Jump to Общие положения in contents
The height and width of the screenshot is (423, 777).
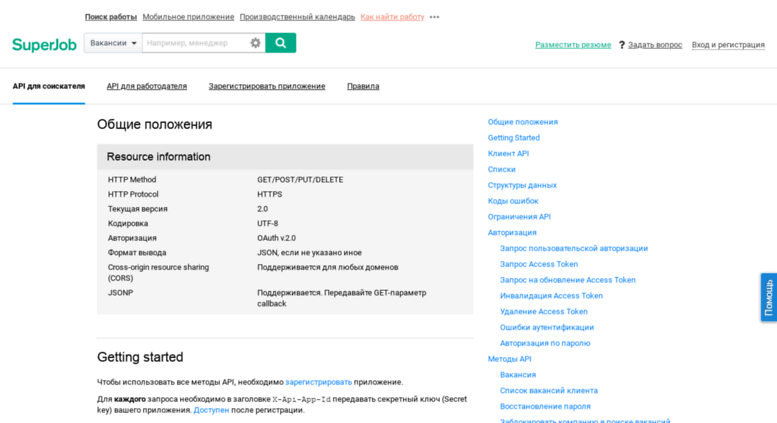click(522, 122)
